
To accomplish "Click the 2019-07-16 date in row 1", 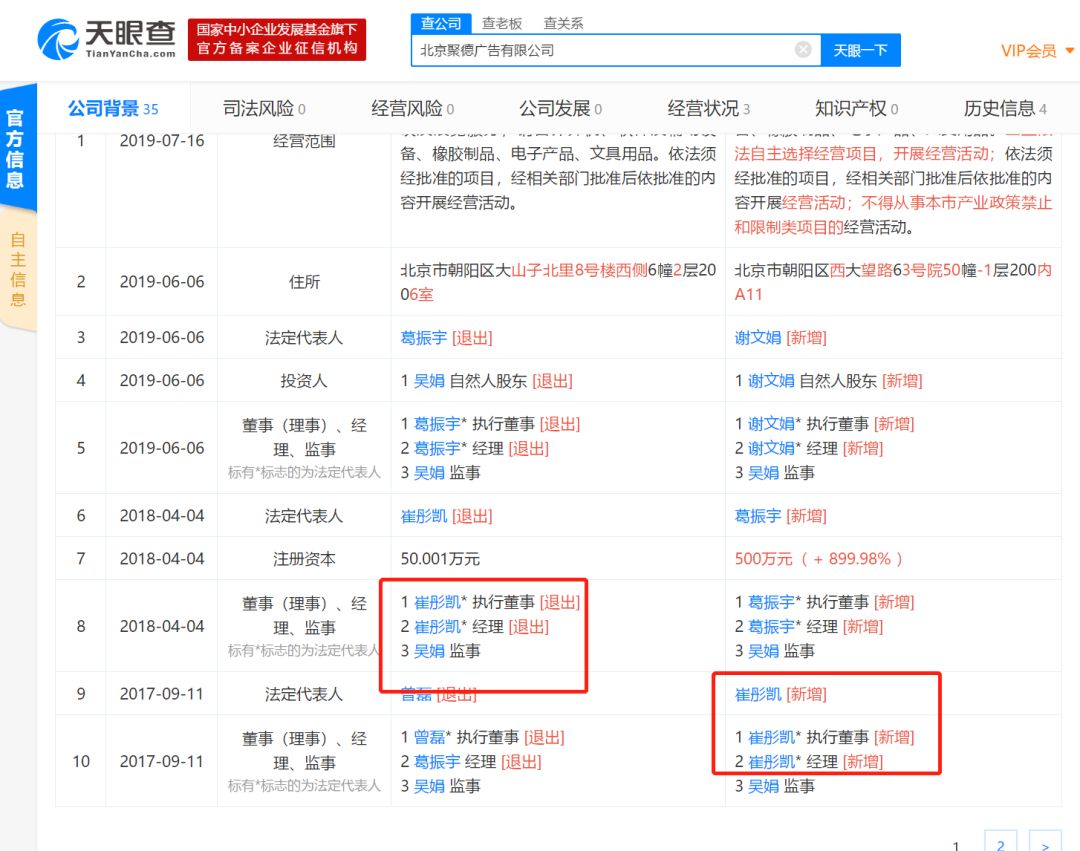I will coord(162,140).
